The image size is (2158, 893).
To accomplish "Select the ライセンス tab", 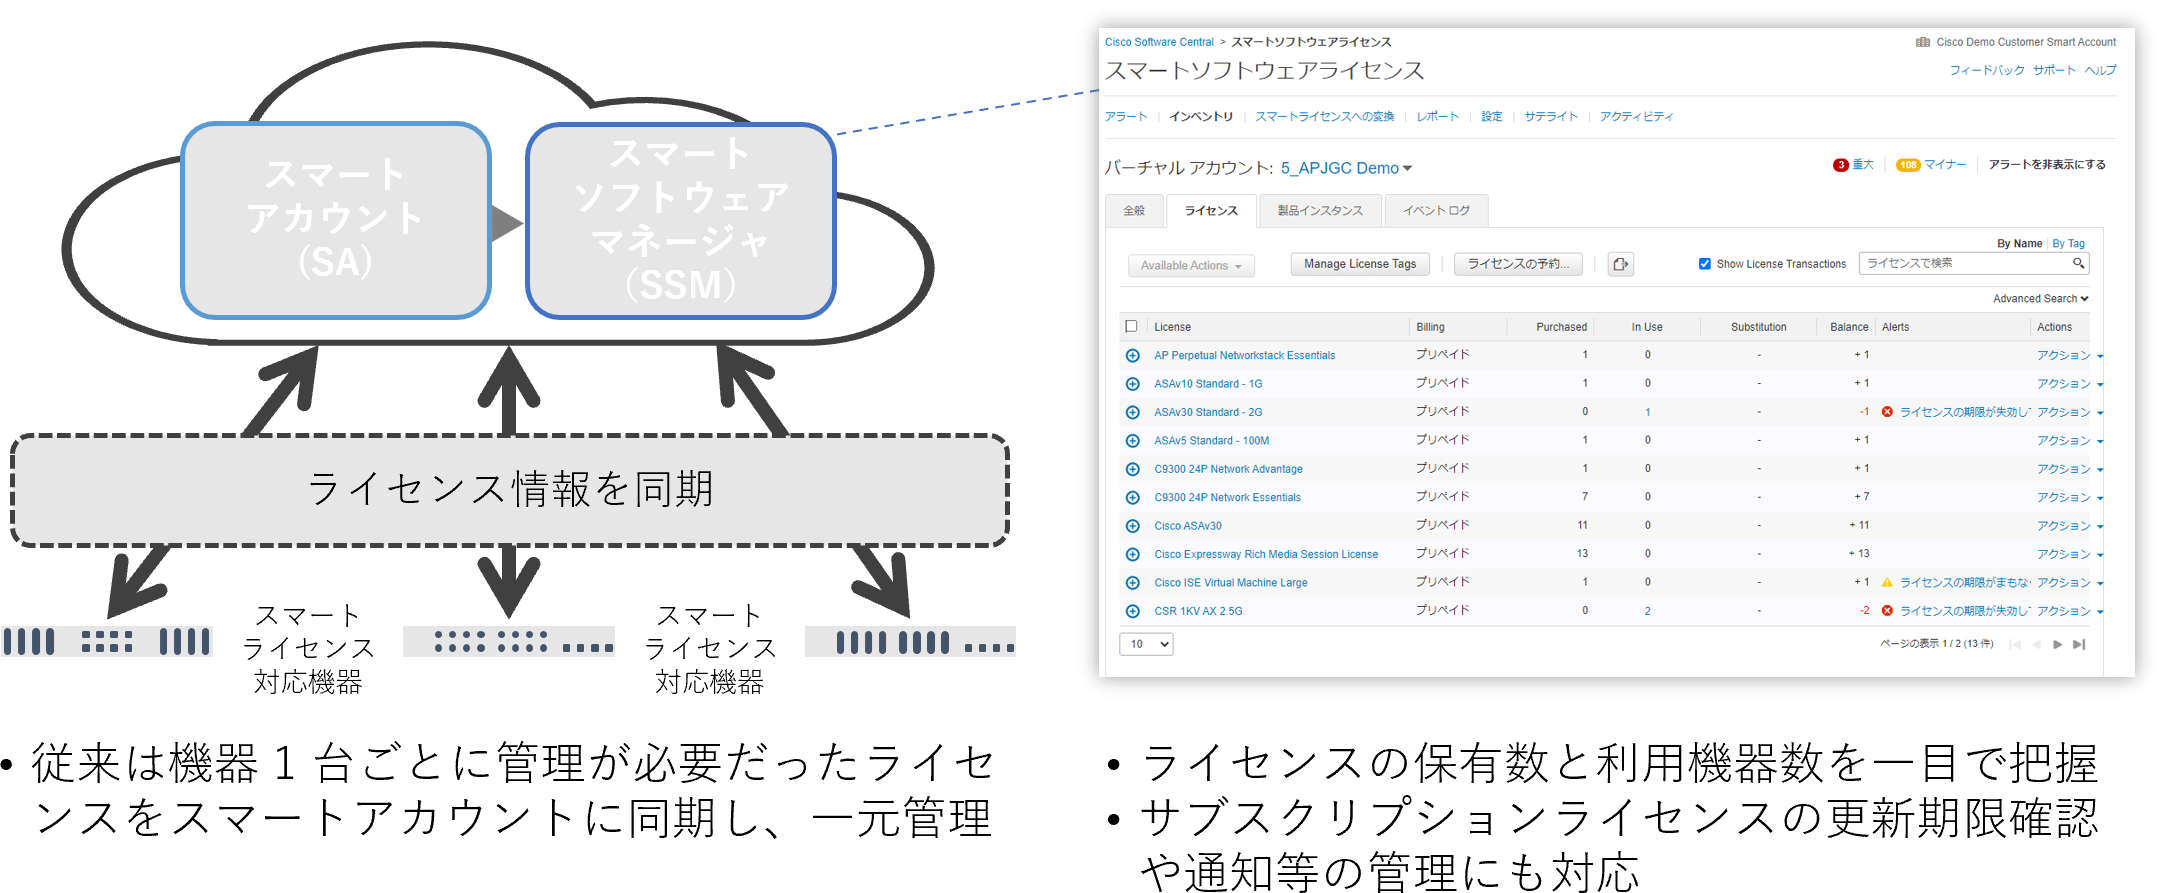I will [1211, 211].
